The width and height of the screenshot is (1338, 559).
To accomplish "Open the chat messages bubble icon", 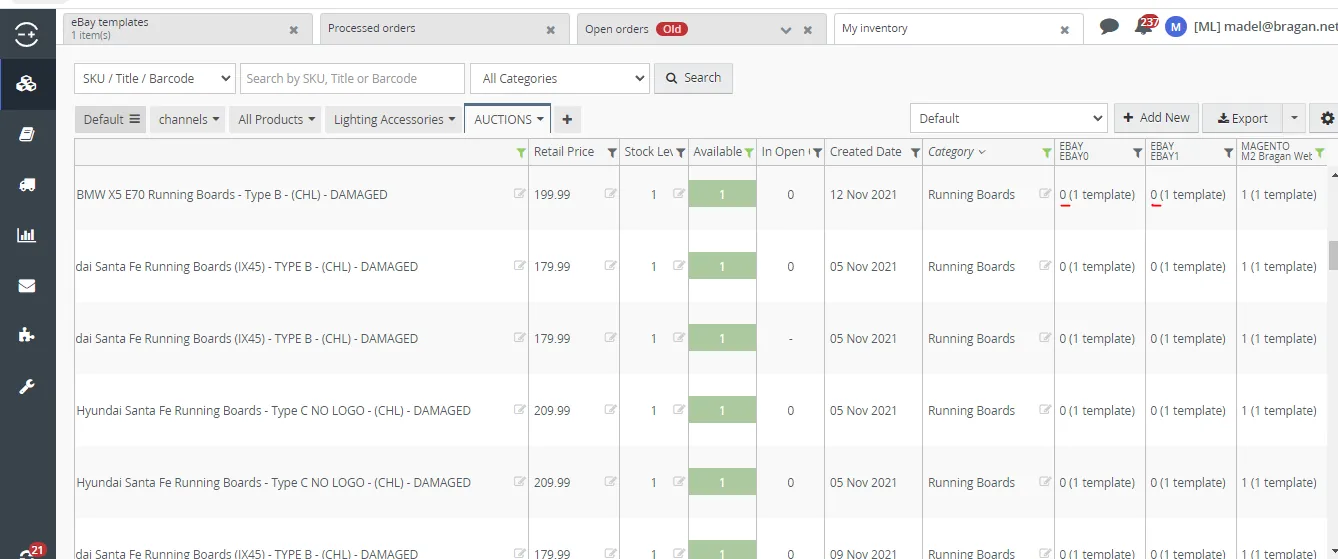I will coord(1109,27).
